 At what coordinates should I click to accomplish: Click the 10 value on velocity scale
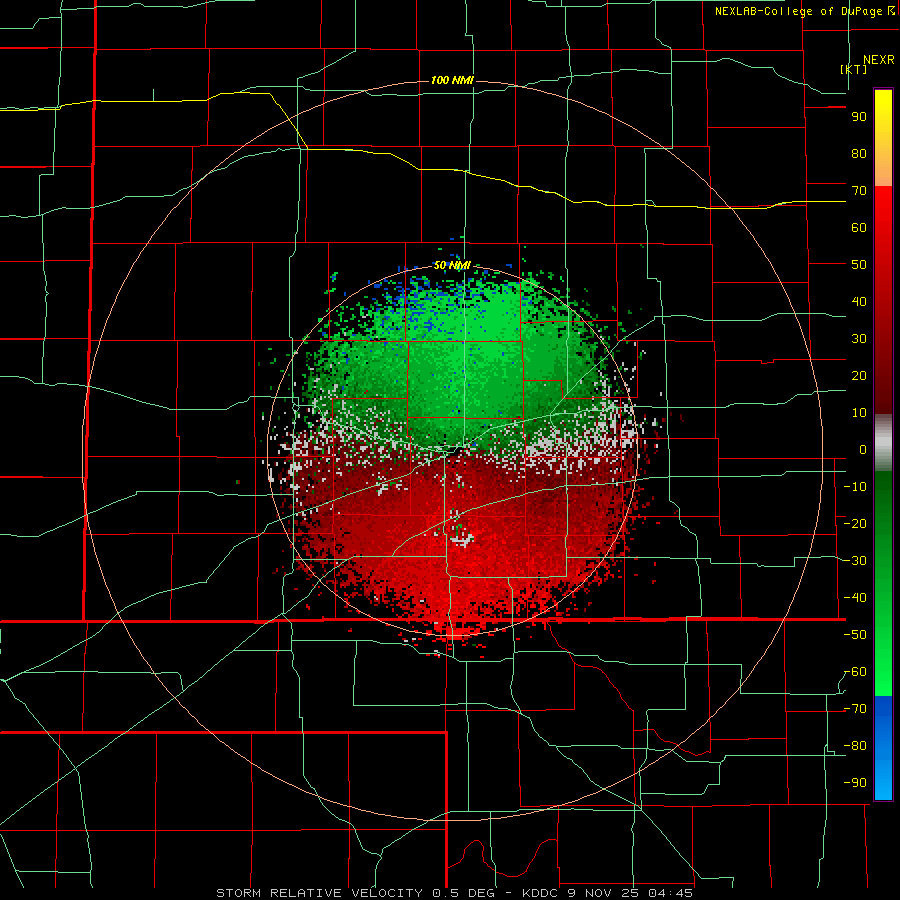[859, 413]
